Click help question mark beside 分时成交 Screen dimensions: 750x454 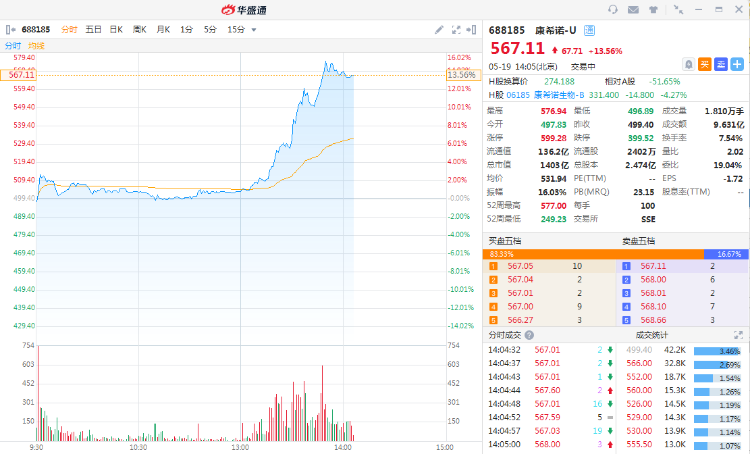(x=529, y=335)
